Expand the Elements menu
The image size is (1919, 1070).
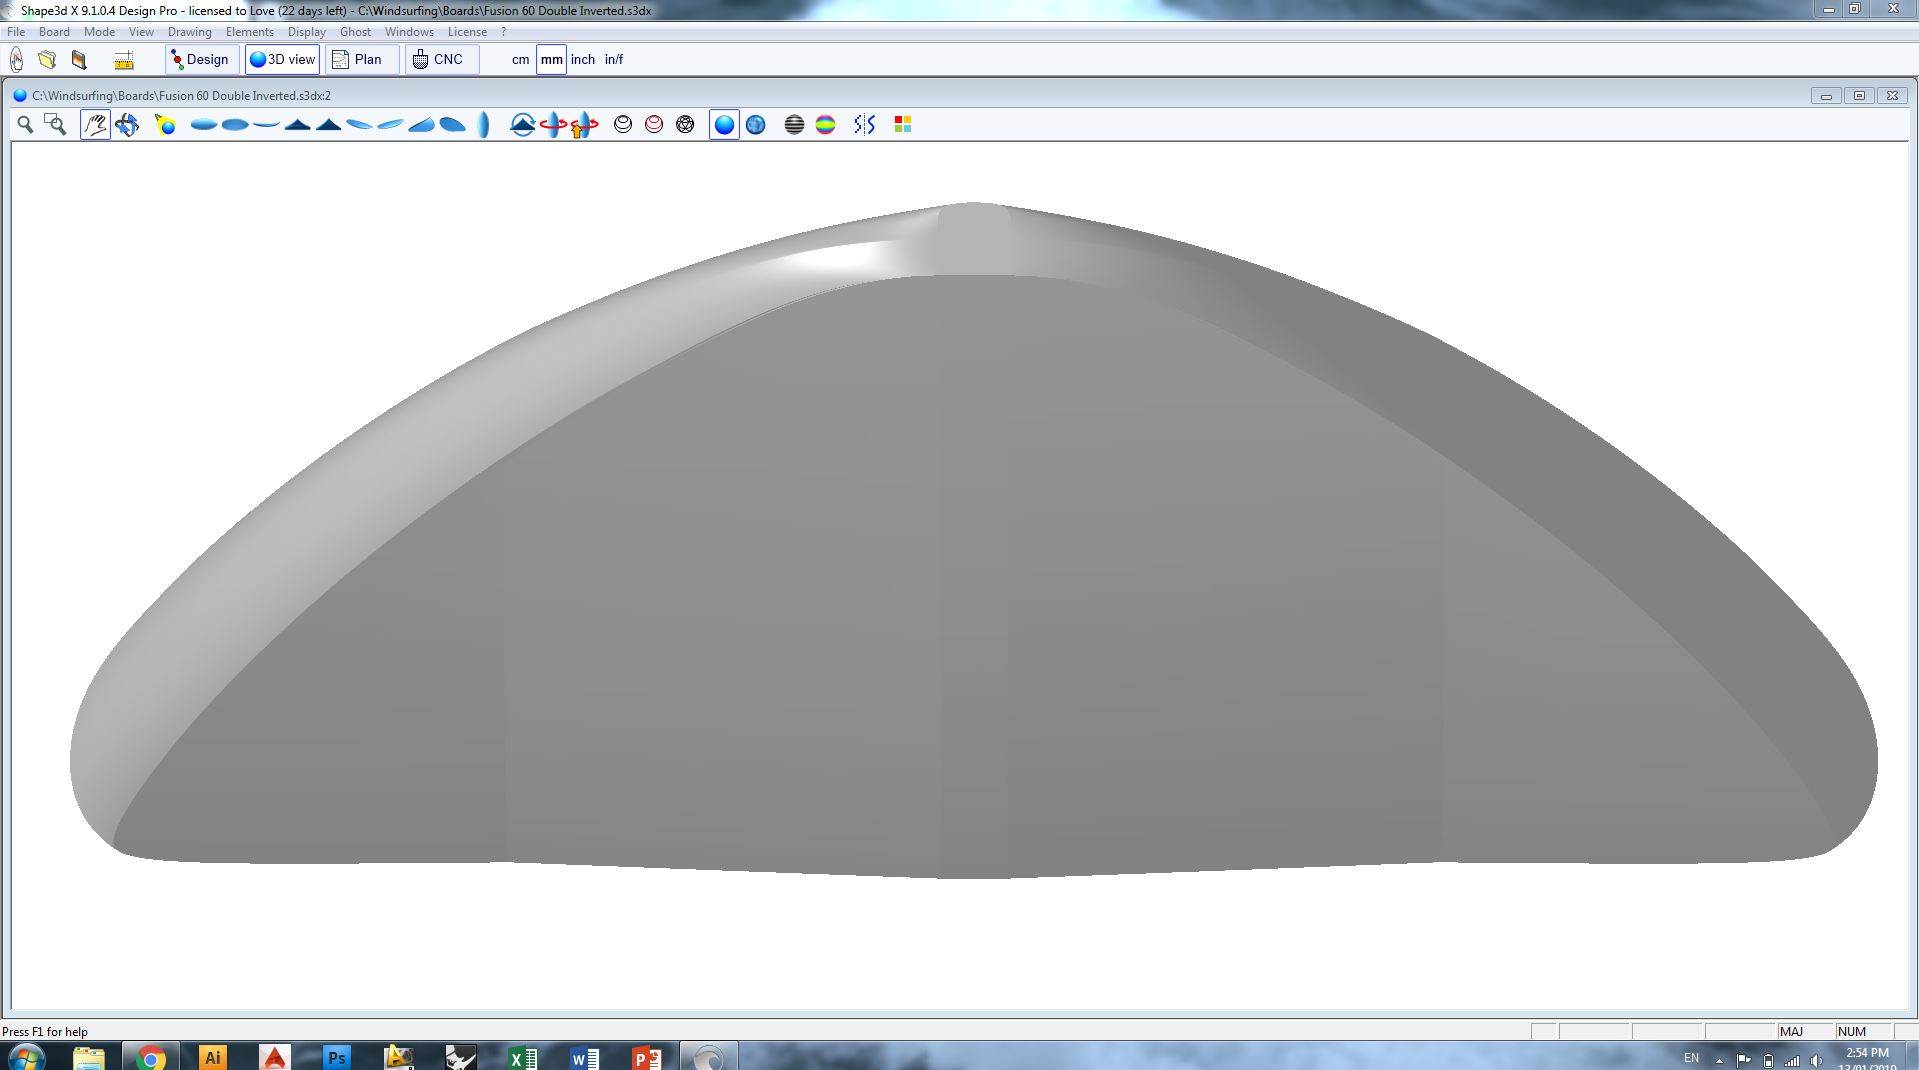click(x=249, y=32)
